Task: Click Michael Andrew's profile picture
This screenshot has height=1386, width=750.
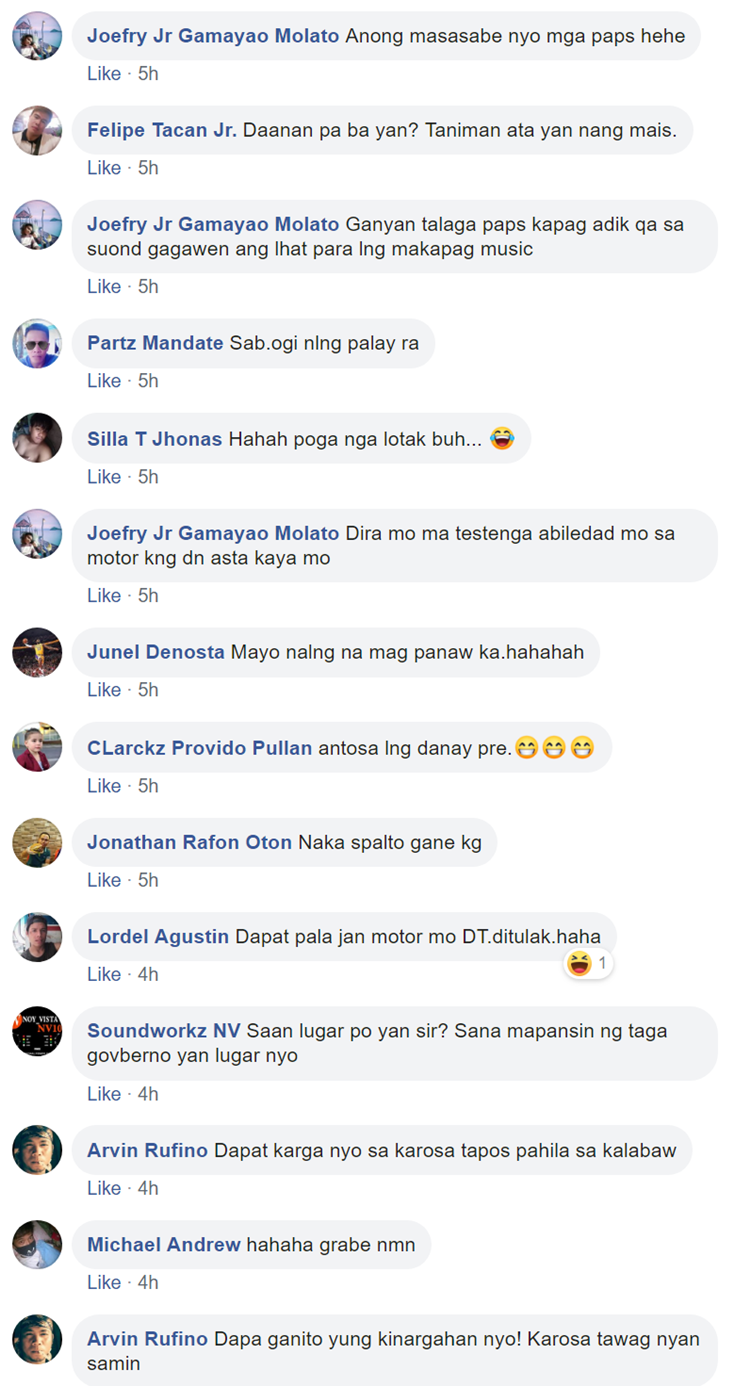Action: [x=37, y=1245]
